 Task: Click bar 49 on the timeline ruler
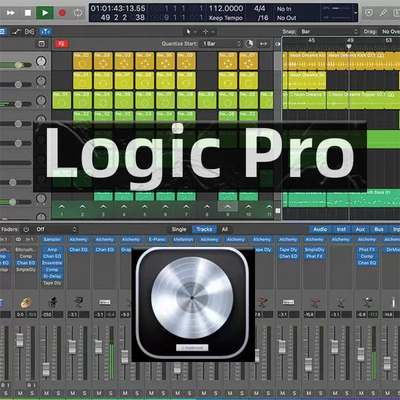[350, 40]
